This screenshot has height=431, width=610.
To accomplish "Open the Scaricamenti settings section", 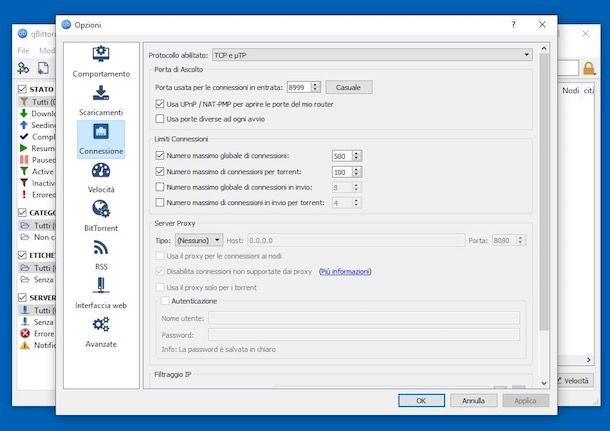I will (101, 100).
